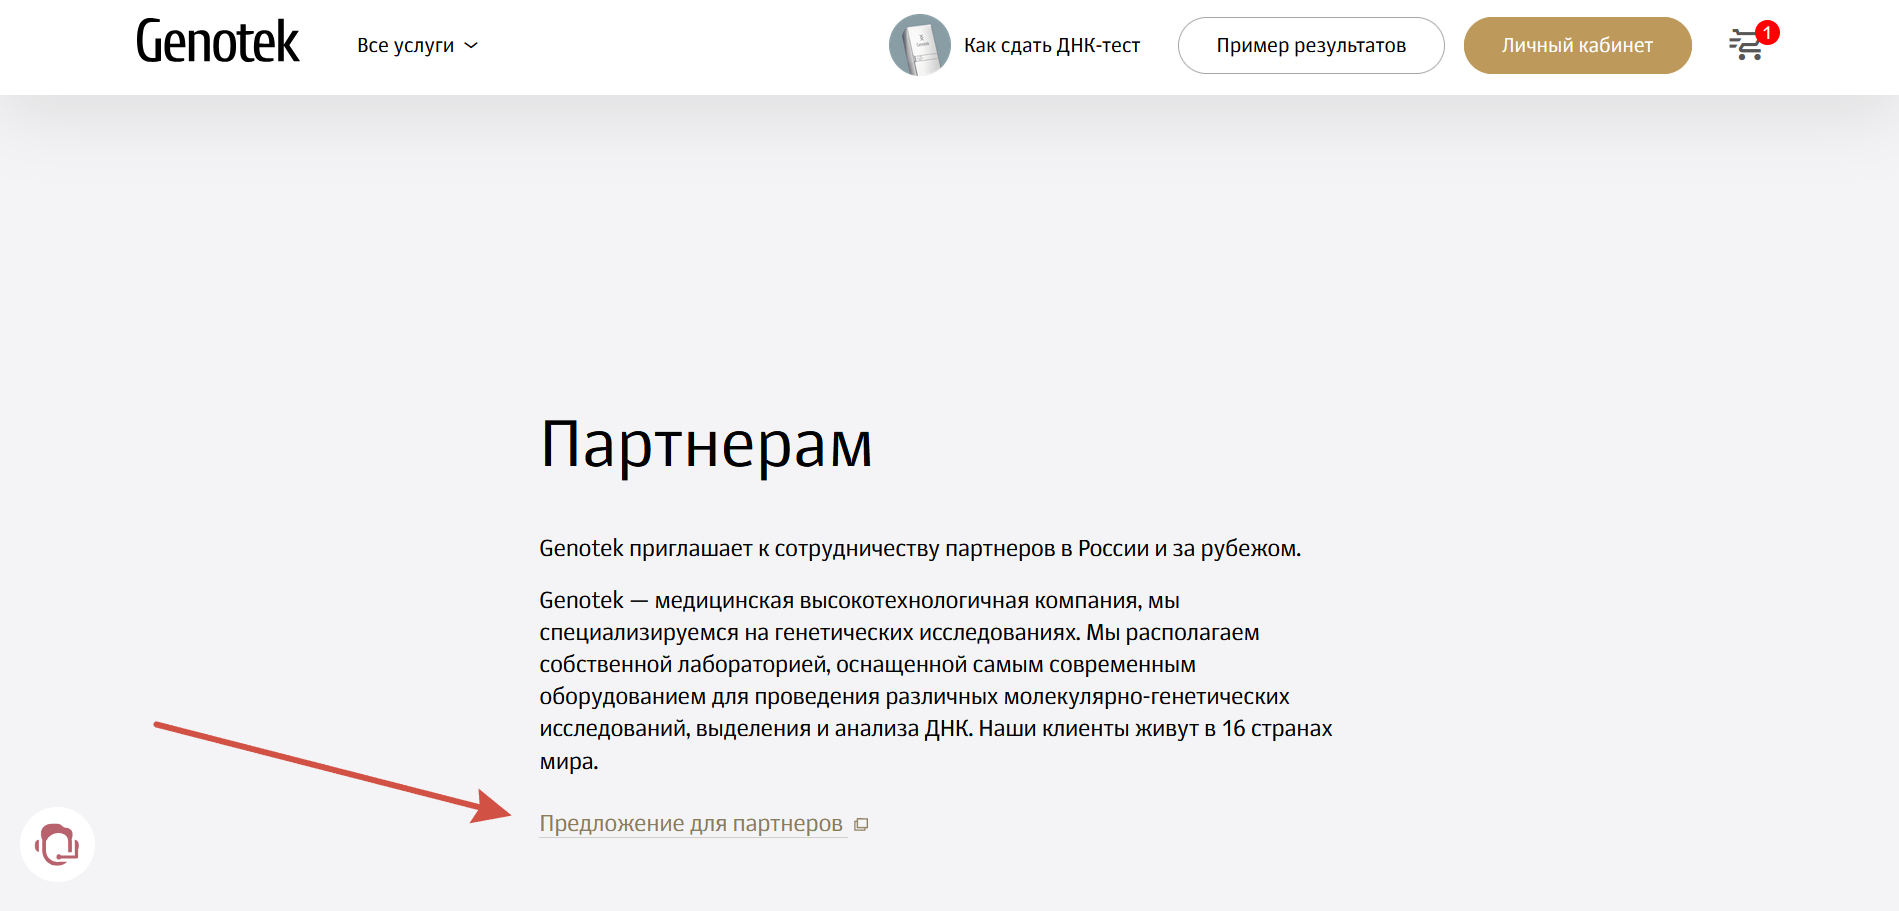Image resolution: width=1899 pixels, height=911 pixels.
Task: Expand the Все услуги dropdown
Action: [417, 45]
